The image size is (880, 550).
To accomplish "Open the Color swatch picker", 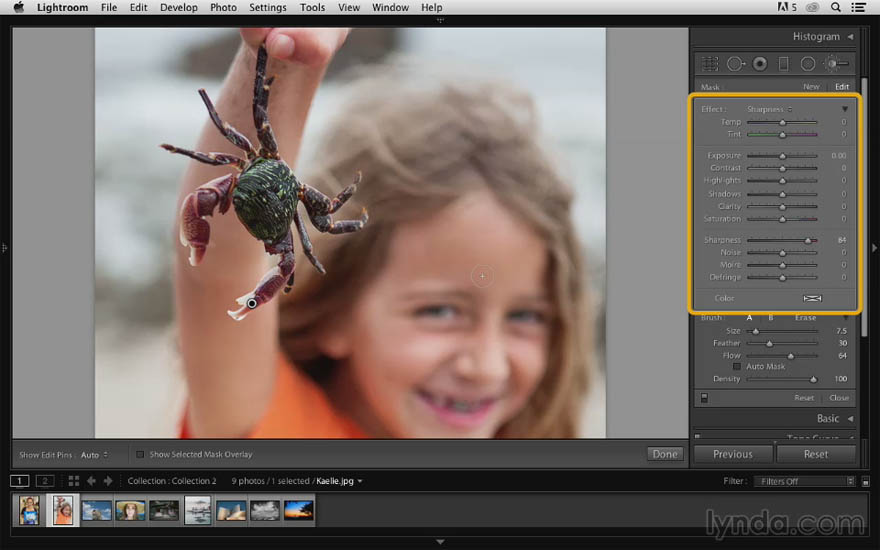I will (812, 298).
